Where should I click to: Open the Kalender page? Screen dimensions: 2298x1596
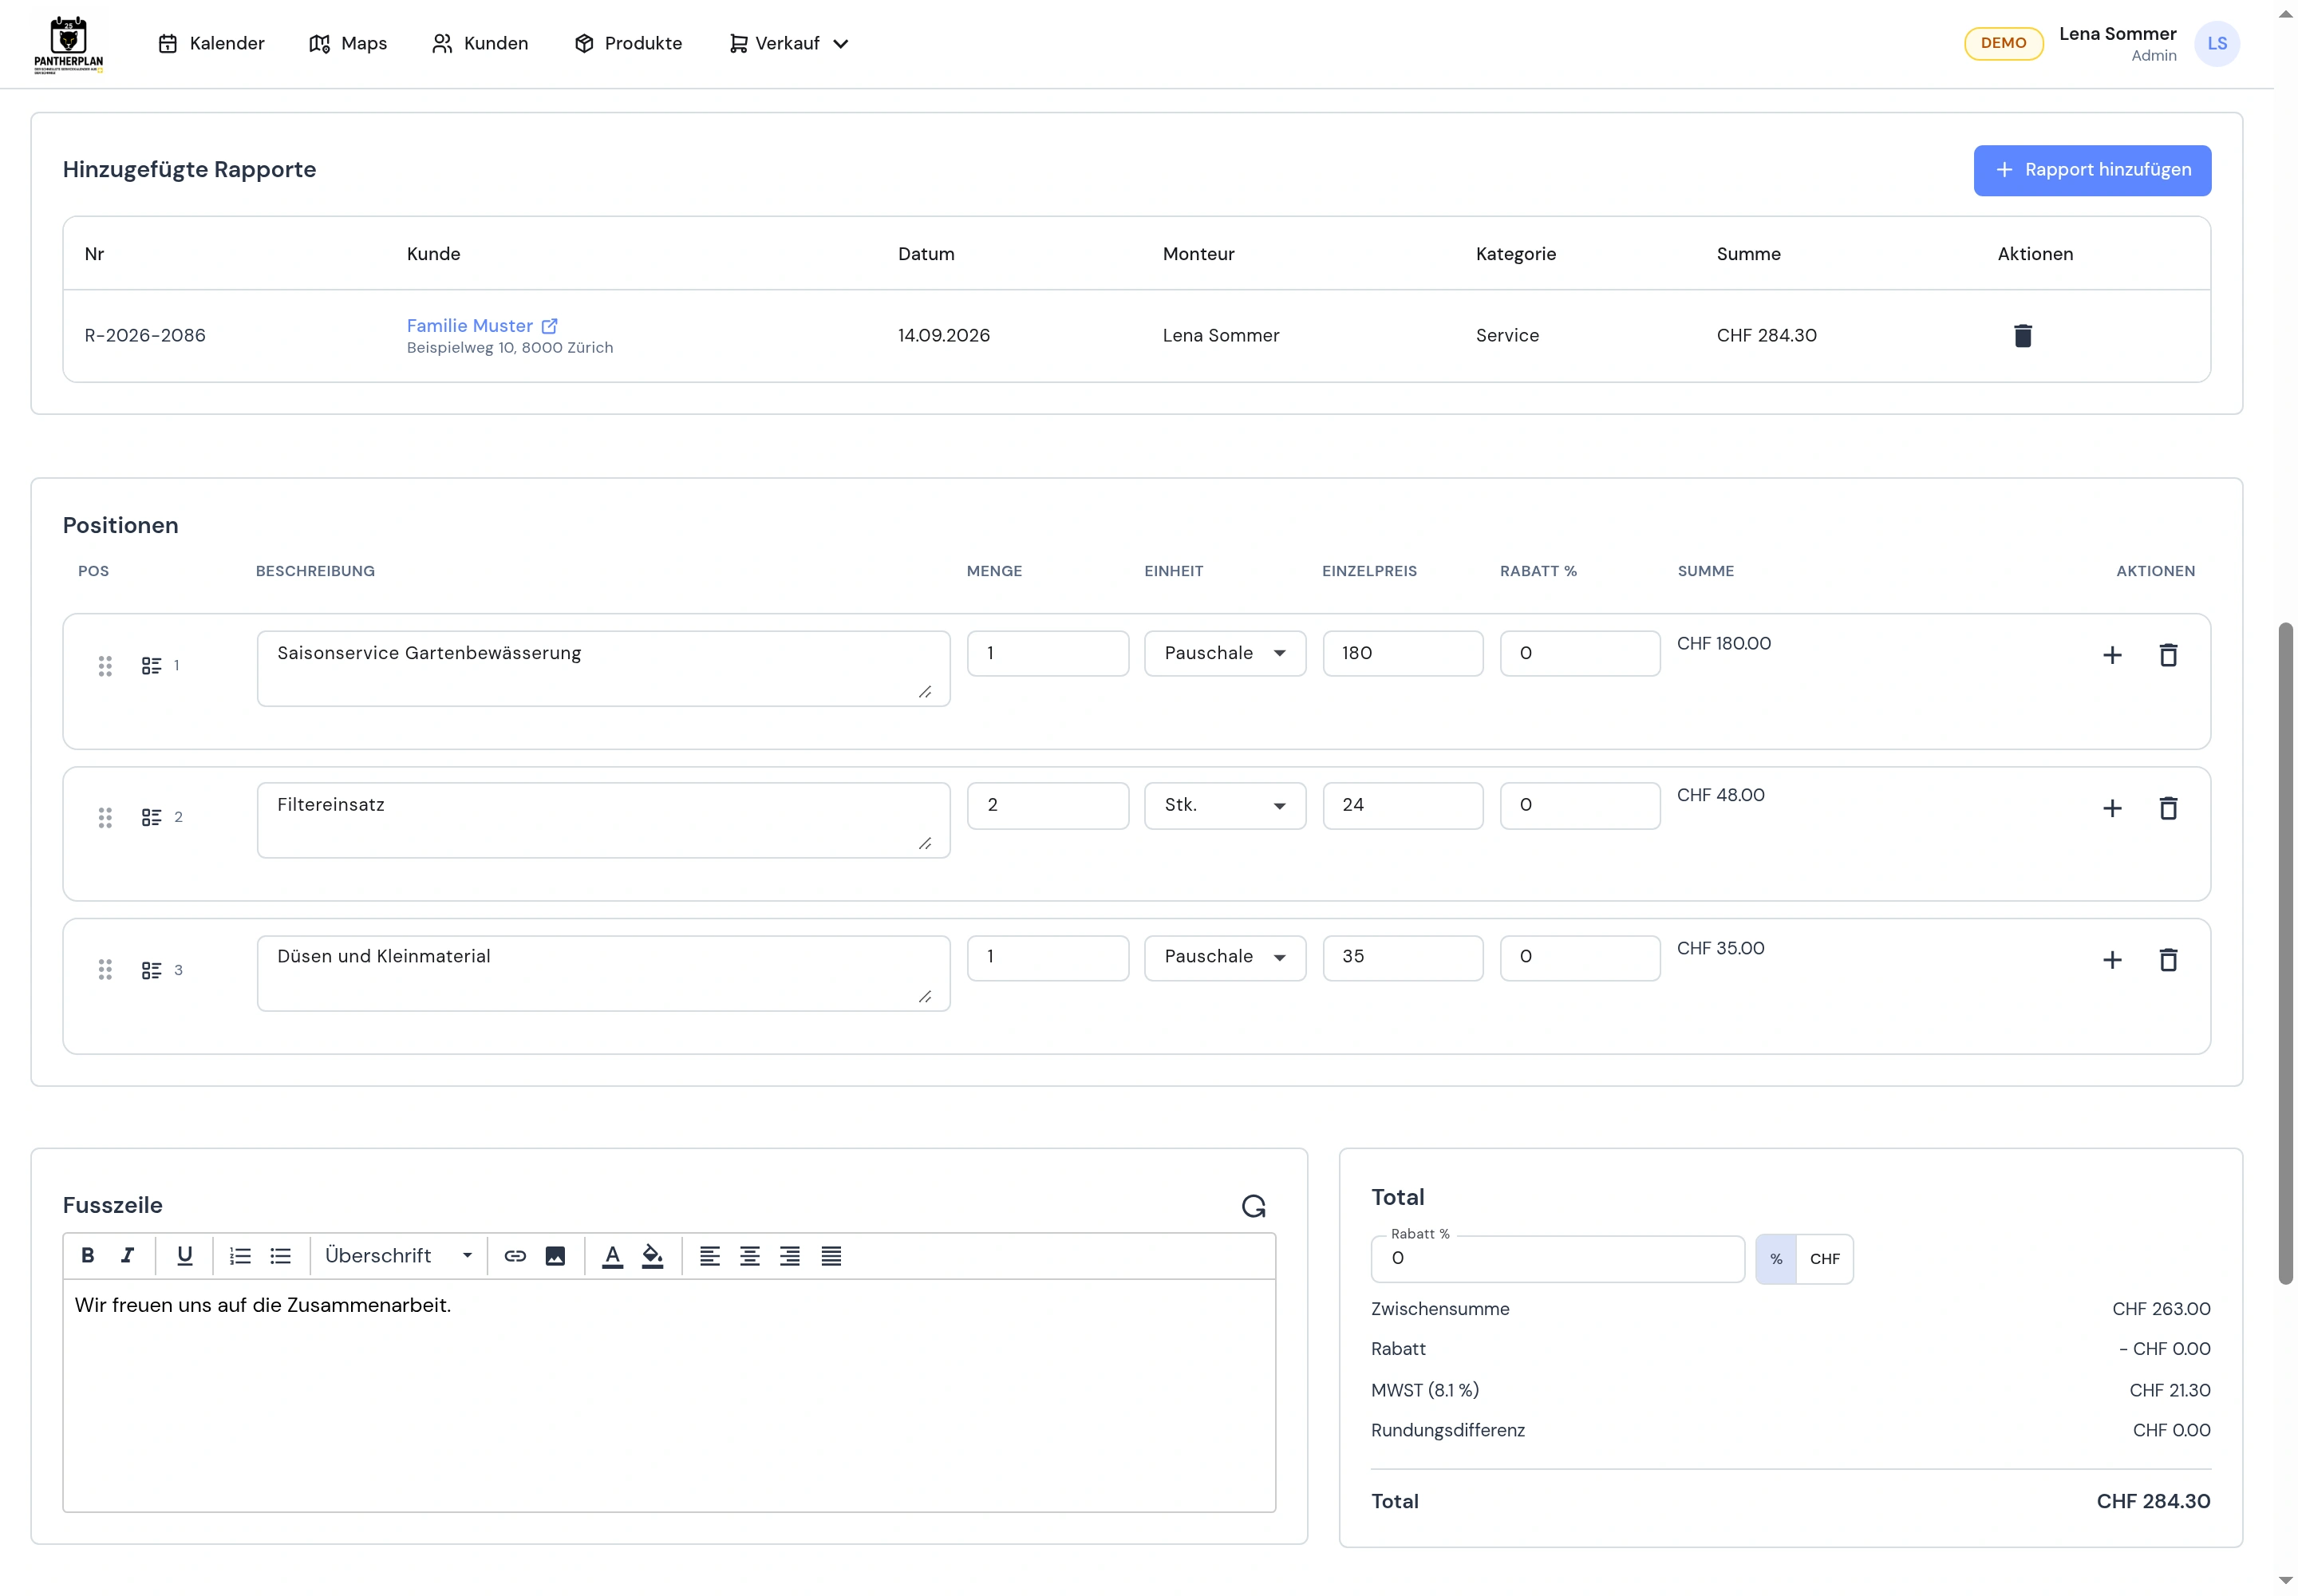point(211,43)
